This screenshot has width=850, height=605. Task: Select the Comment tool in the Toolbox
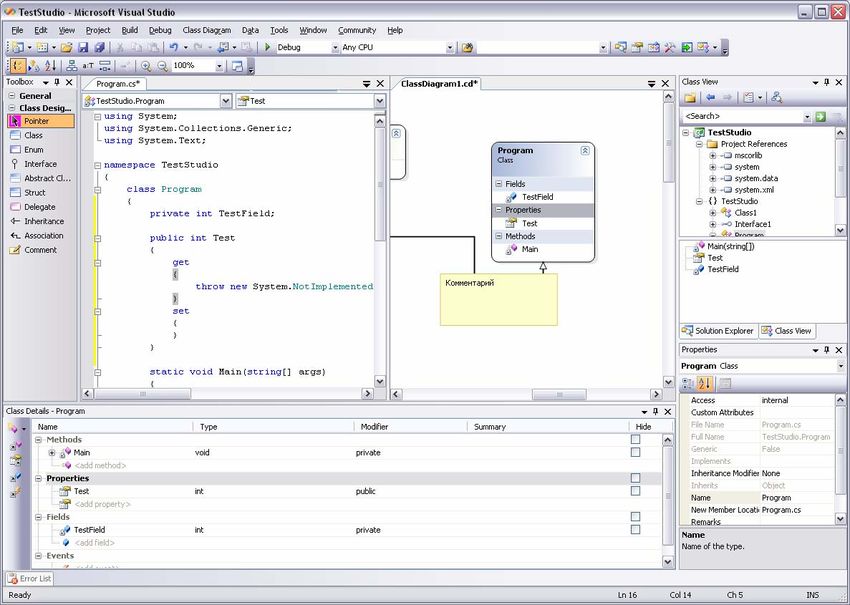pyautogui.click(x=40, y=250)
